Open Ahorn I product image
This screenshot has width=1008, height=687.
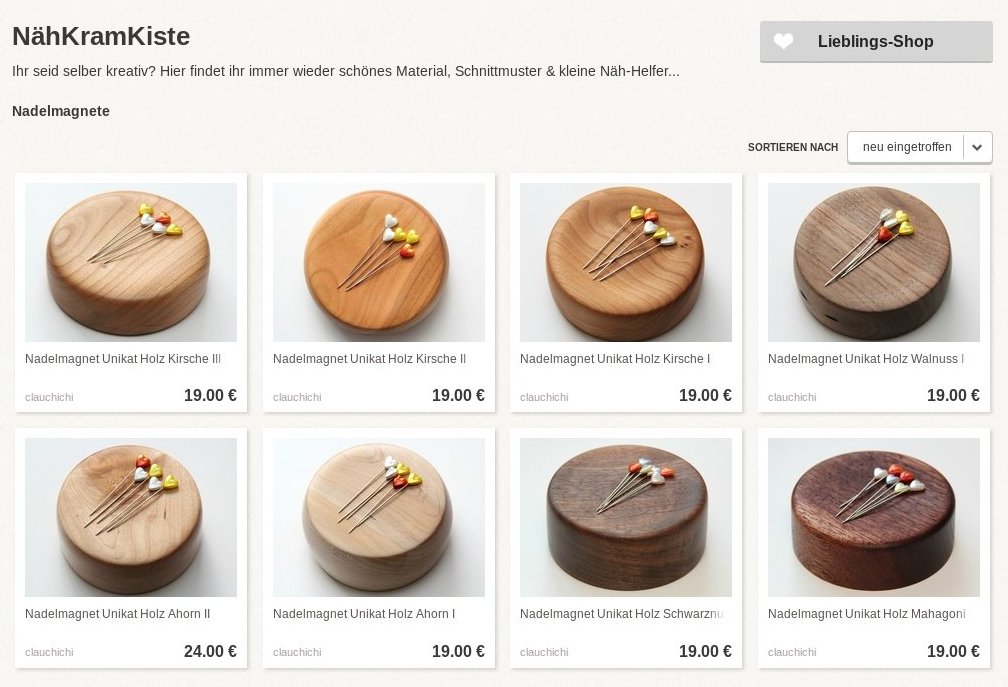(x=379, y=517)
